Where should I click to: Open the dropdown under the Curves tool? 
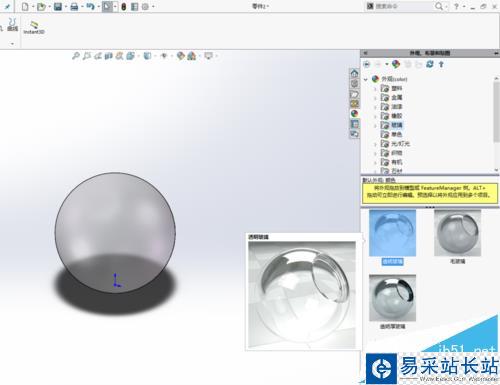click(12, 44)
